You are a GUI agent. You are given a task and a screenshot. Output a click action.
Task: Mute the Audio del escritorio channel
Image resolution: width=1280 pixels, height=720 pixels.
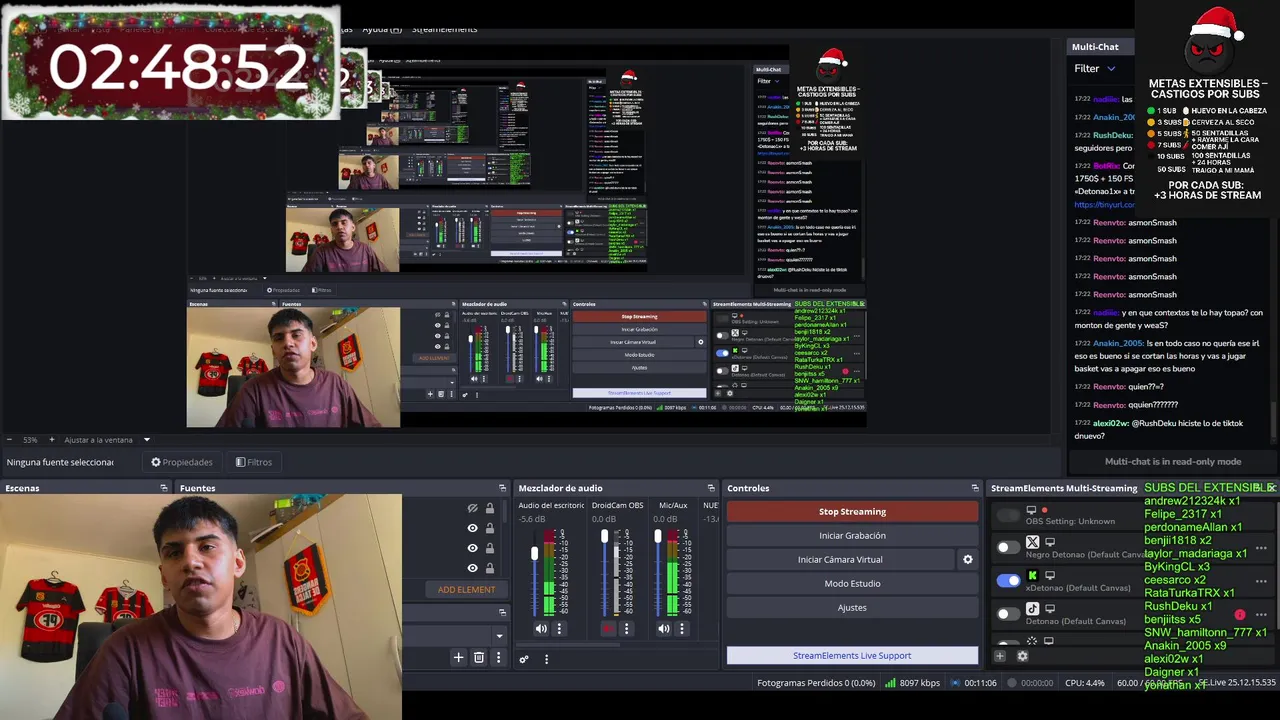(541, 629)
